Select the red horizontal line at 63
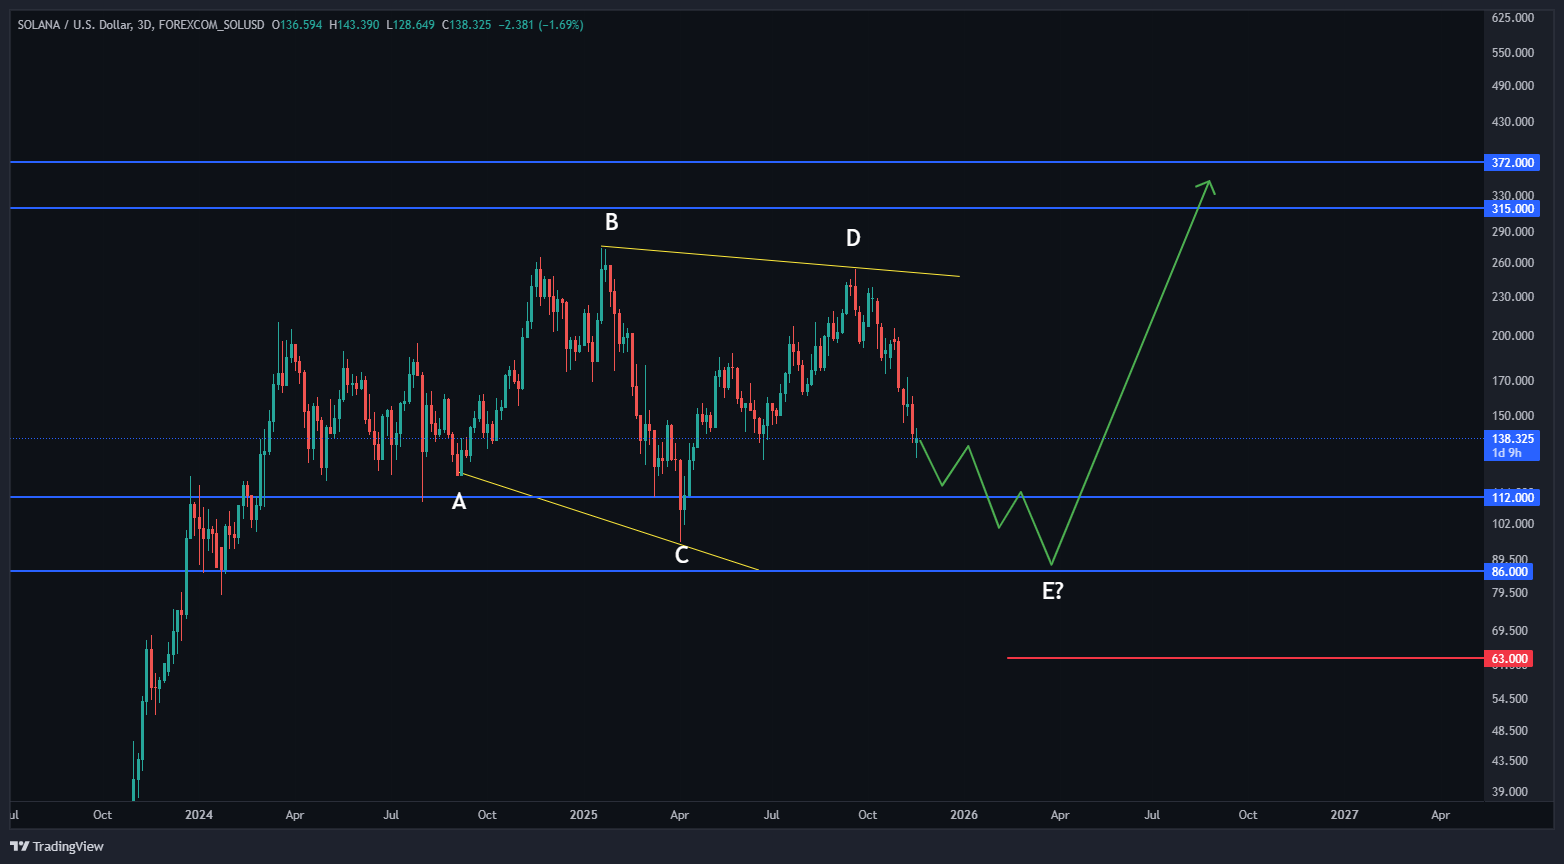The width and height of the screenshot is (1564, 864). tap(1200, 658)
